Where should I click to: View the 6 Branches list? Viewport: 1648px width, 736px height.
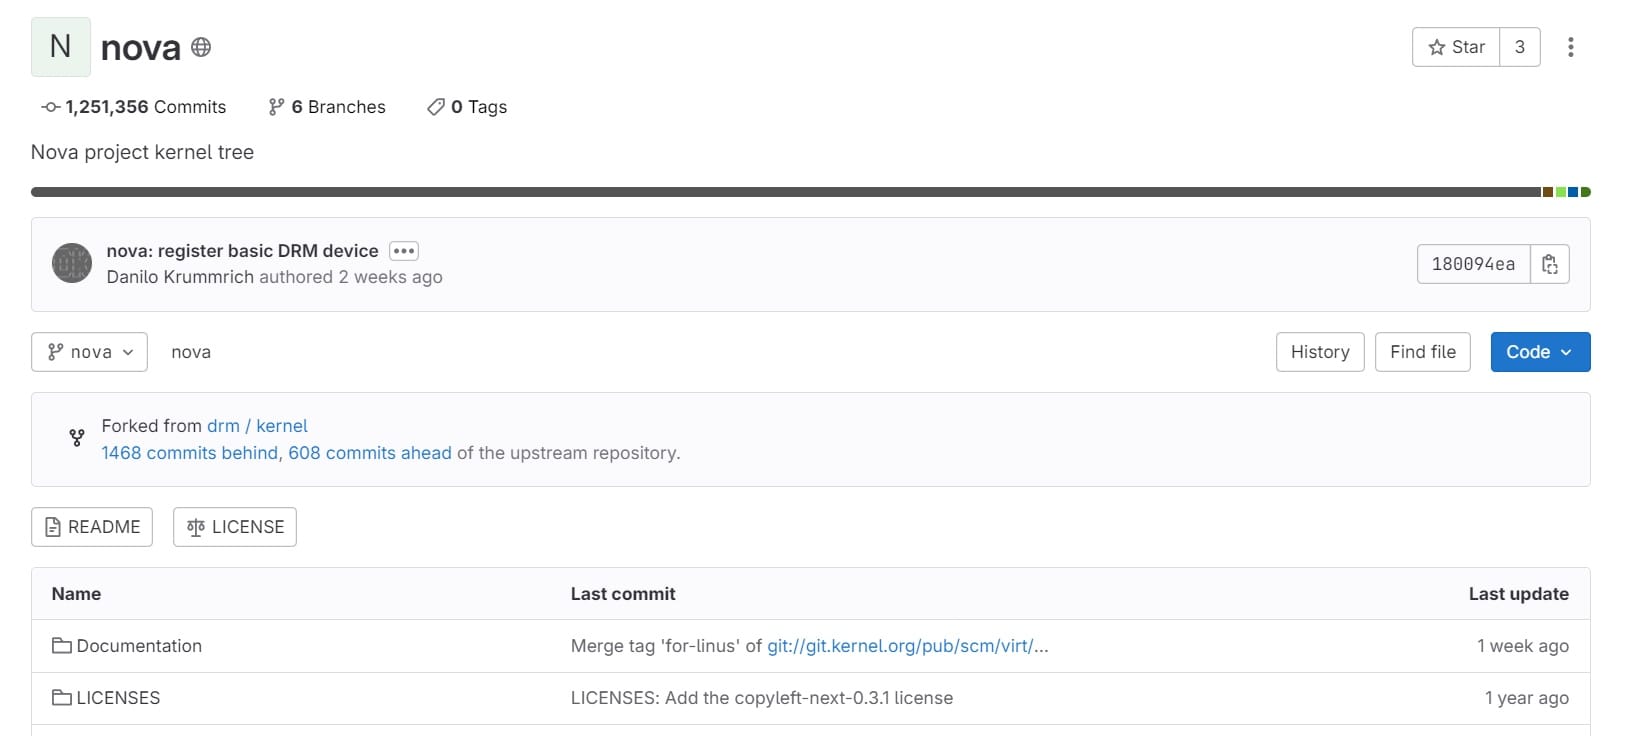[327, 107]
